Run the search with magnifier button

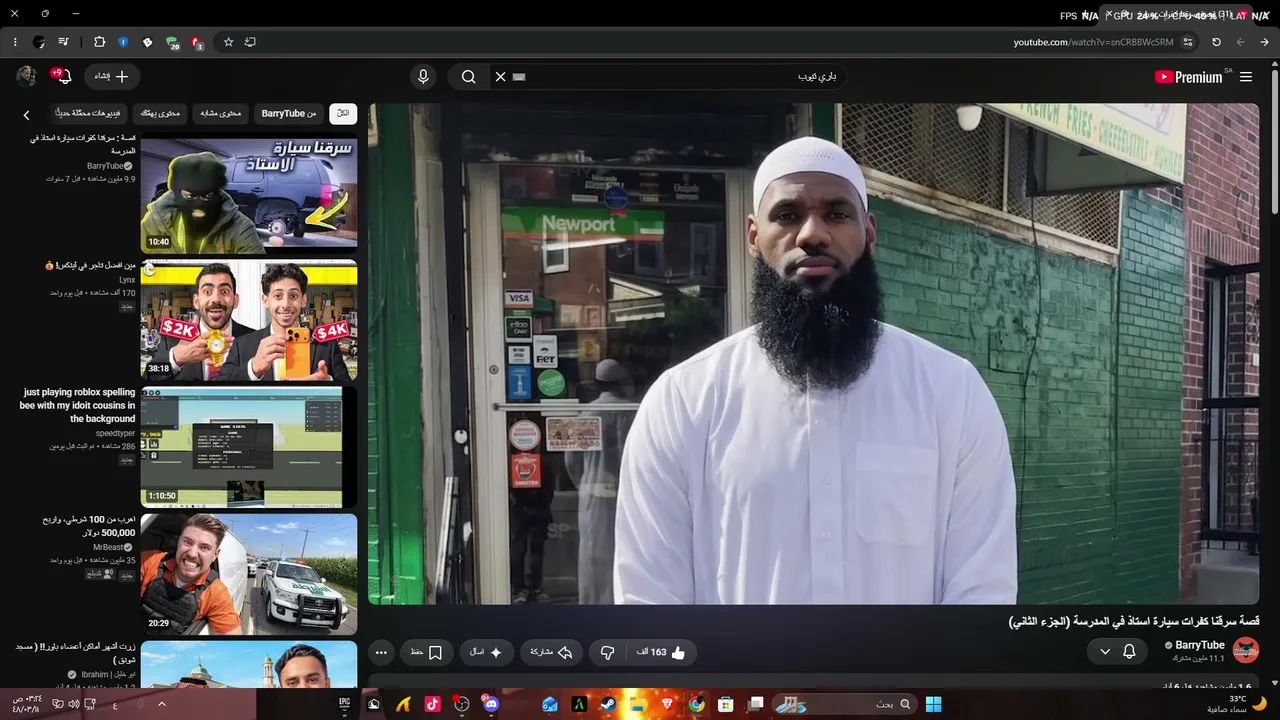tap(468, 76)
